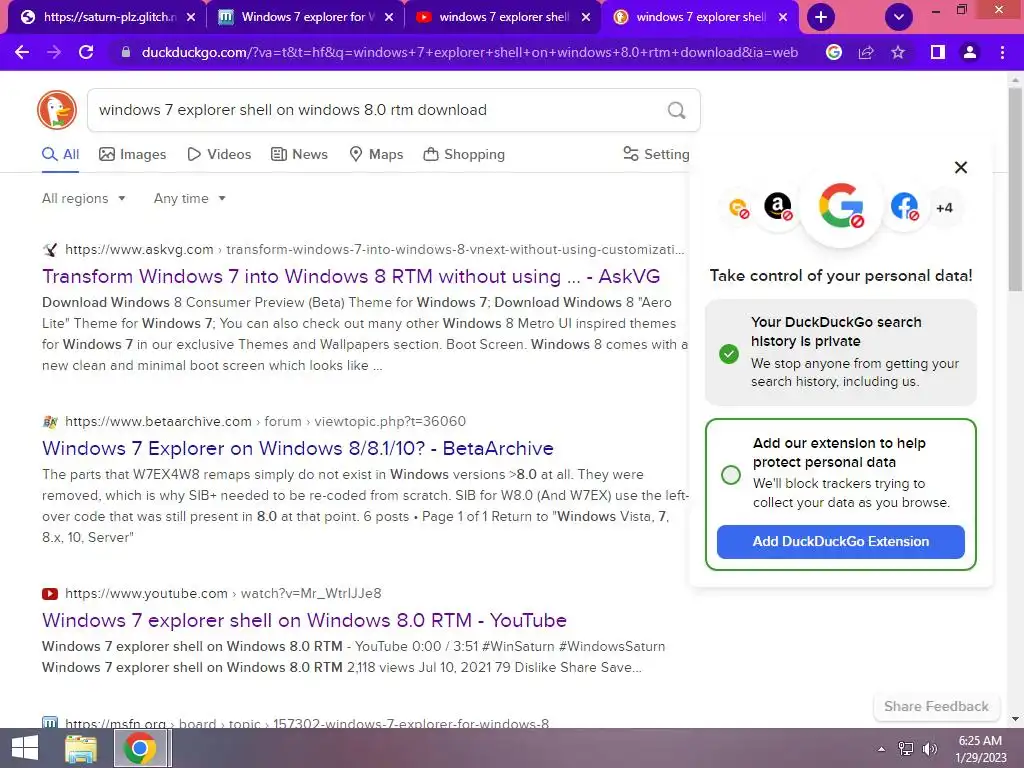
Task: Switch to the Shopping tab
Action: point(464,155)
